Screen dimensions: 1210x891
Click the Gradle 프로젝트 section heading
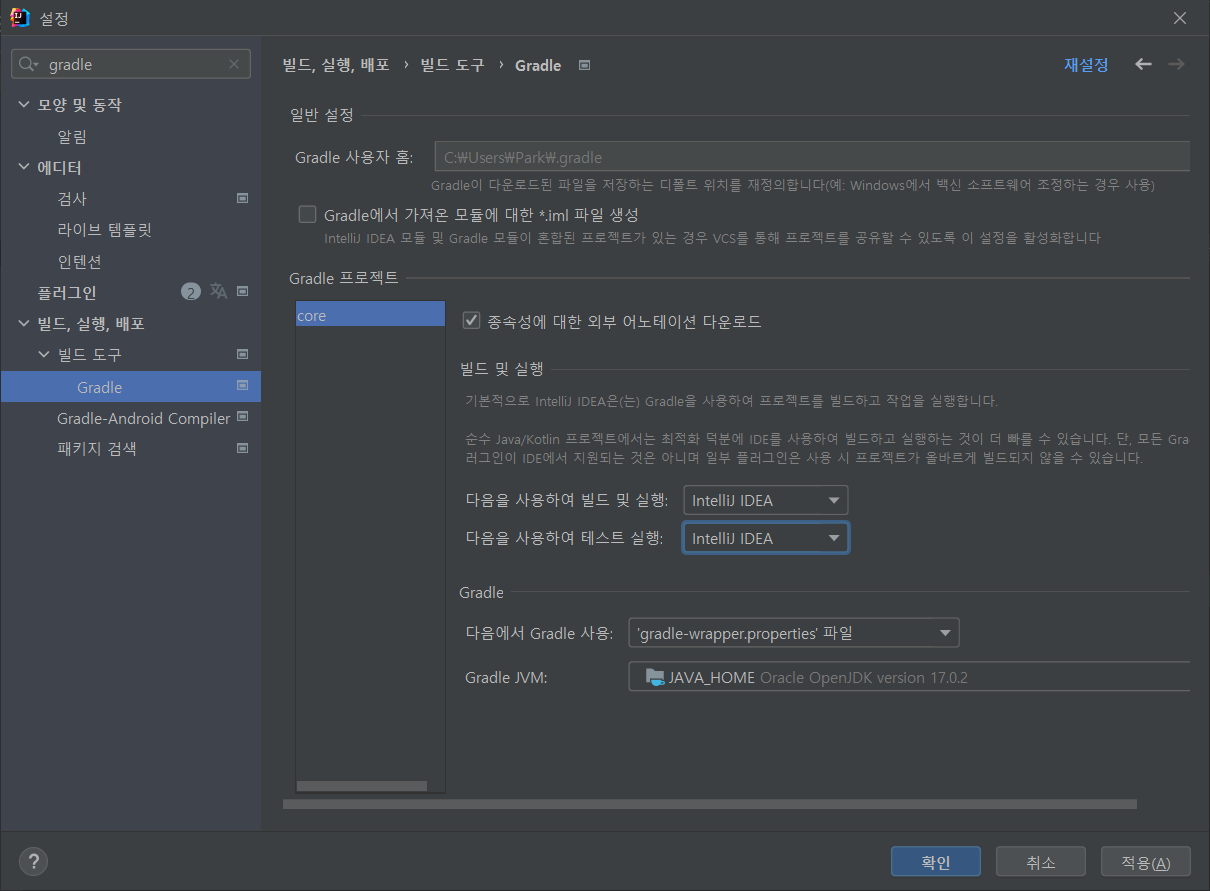(x=344, y=277)
